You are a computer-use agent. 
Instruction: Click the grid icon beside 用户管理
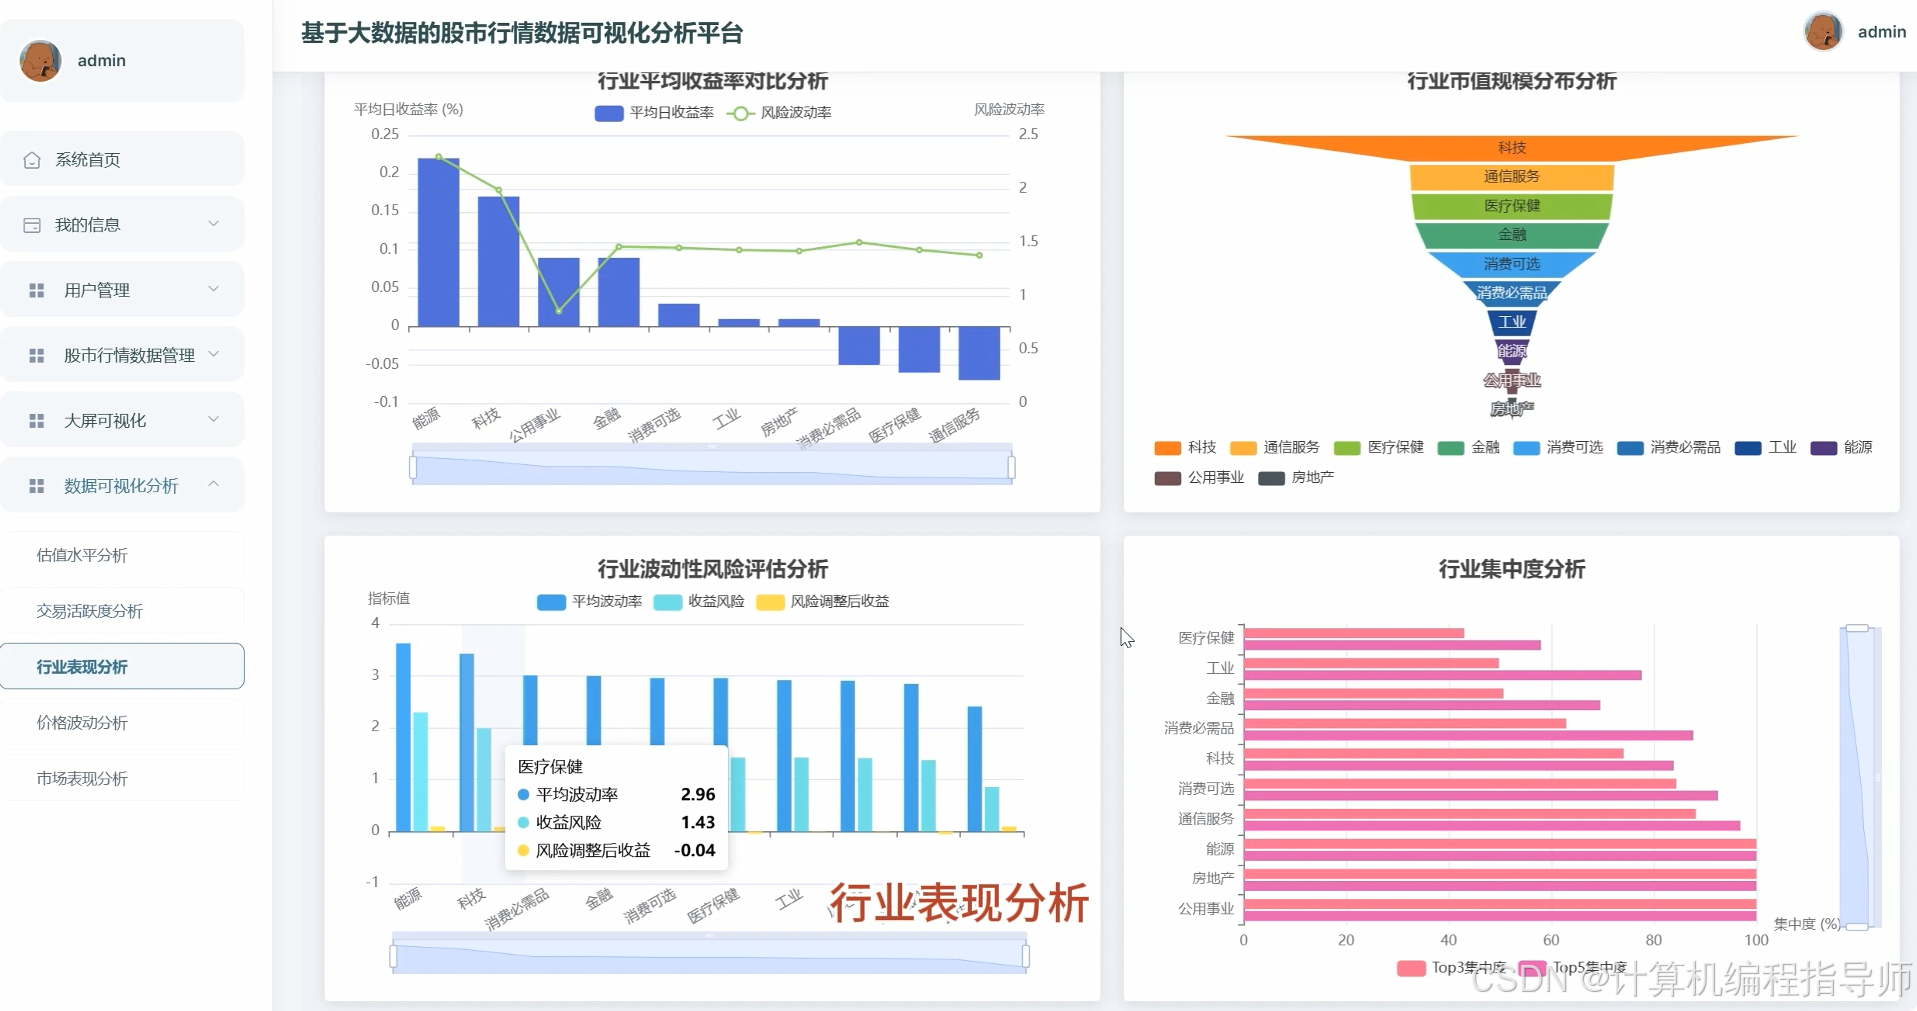(37, 290)
